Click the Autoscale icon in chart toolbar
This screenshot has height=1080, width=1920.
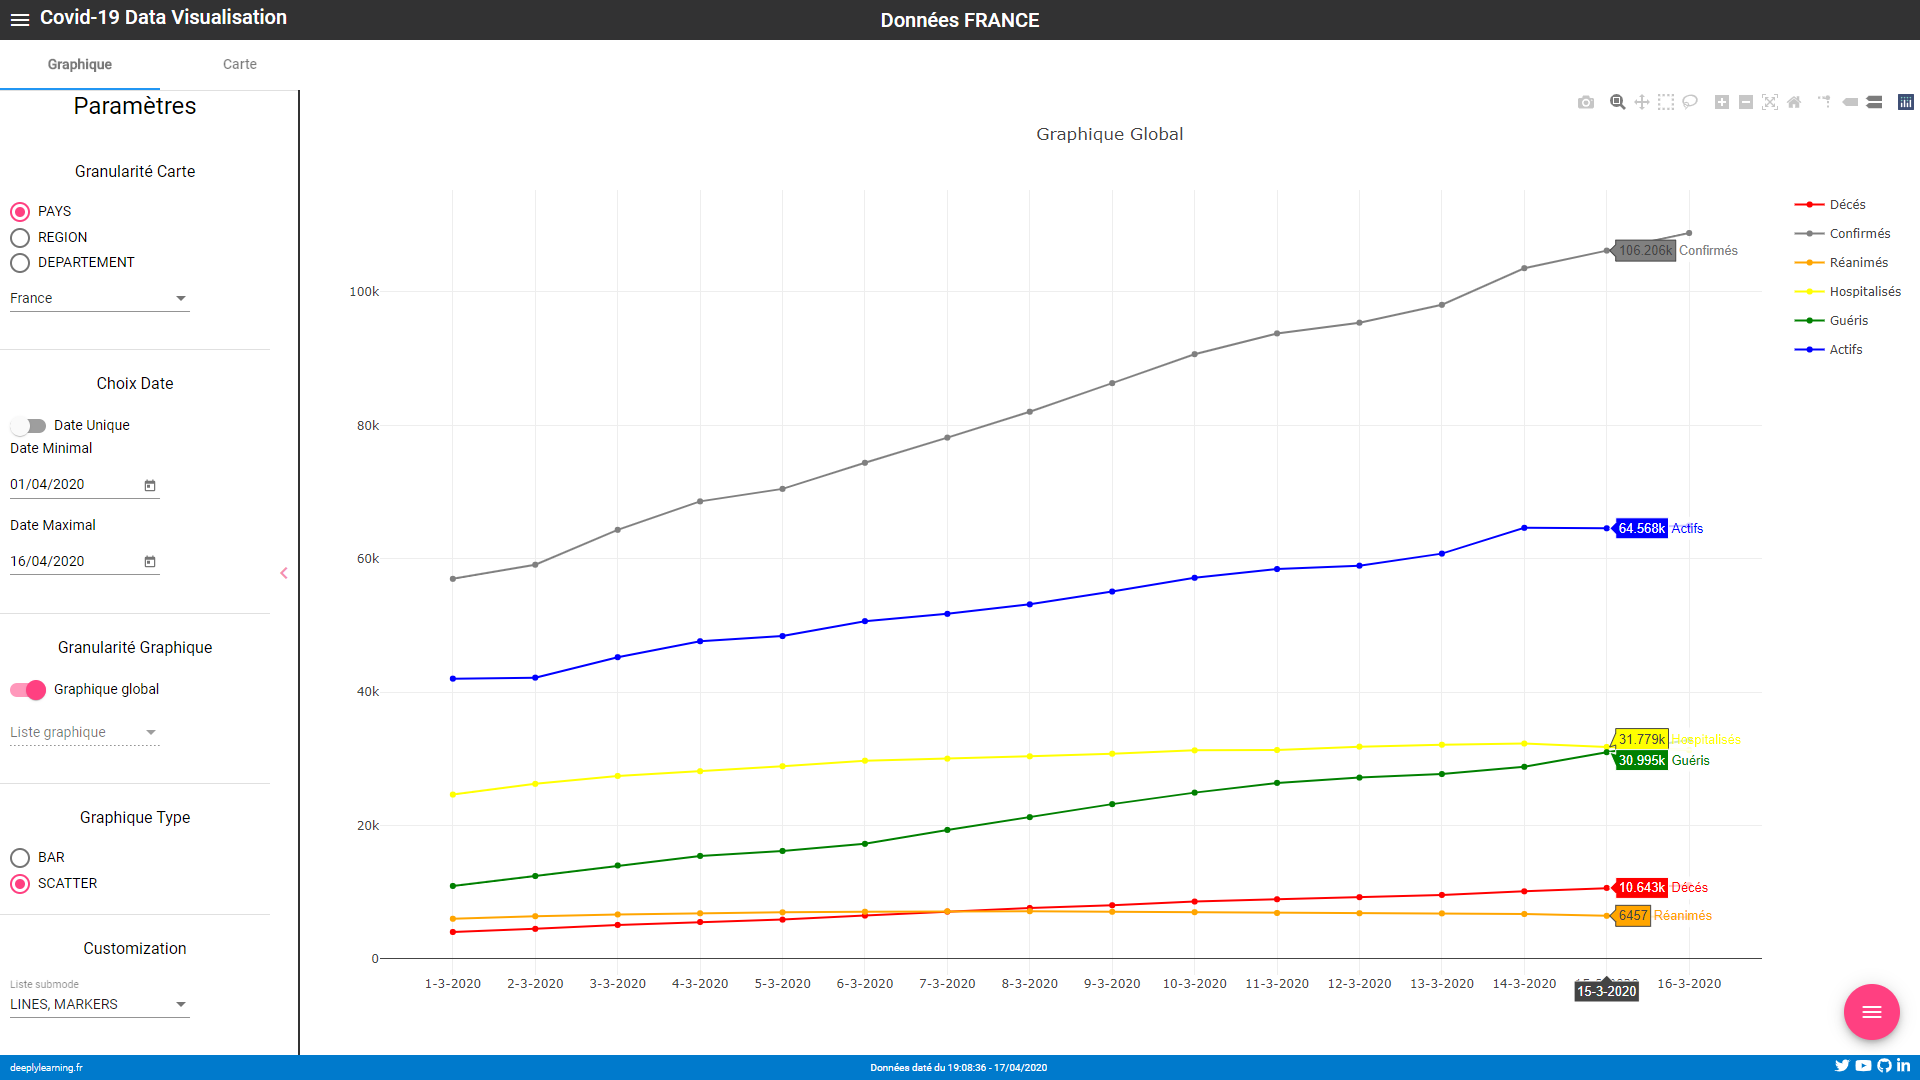(x=1770, y=102)
